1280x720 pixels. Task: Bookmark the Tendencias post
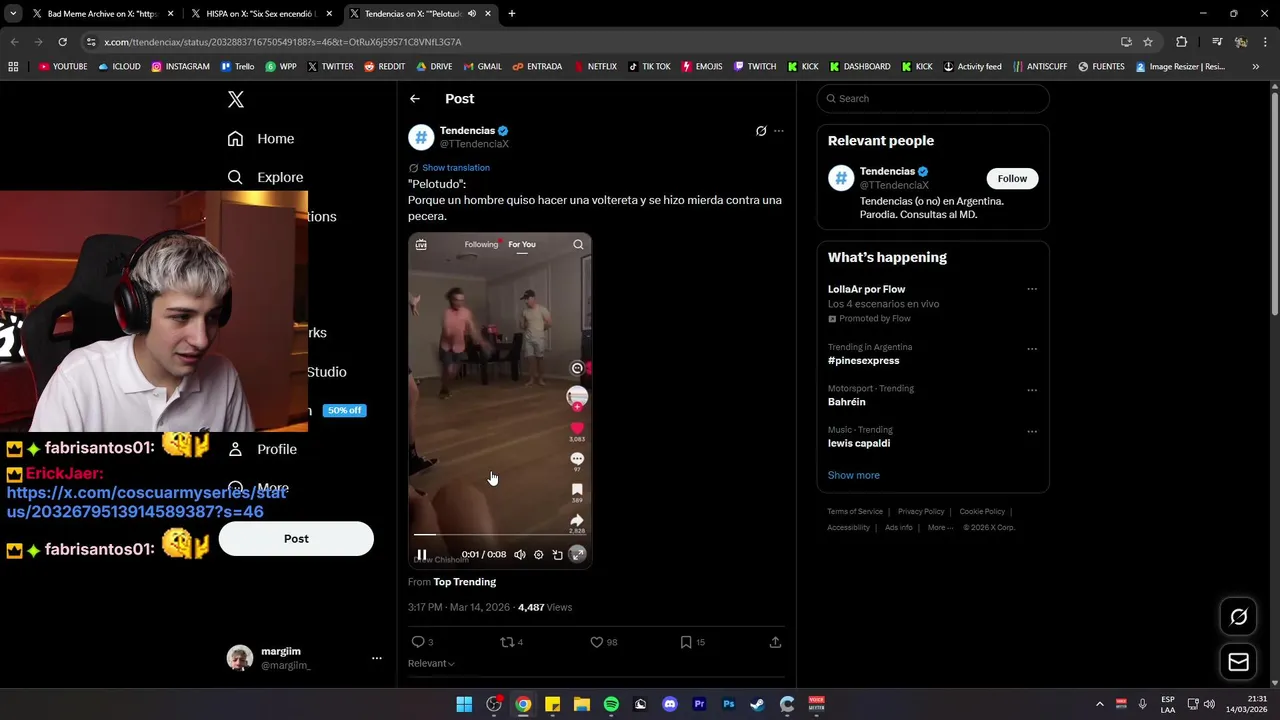686,642
